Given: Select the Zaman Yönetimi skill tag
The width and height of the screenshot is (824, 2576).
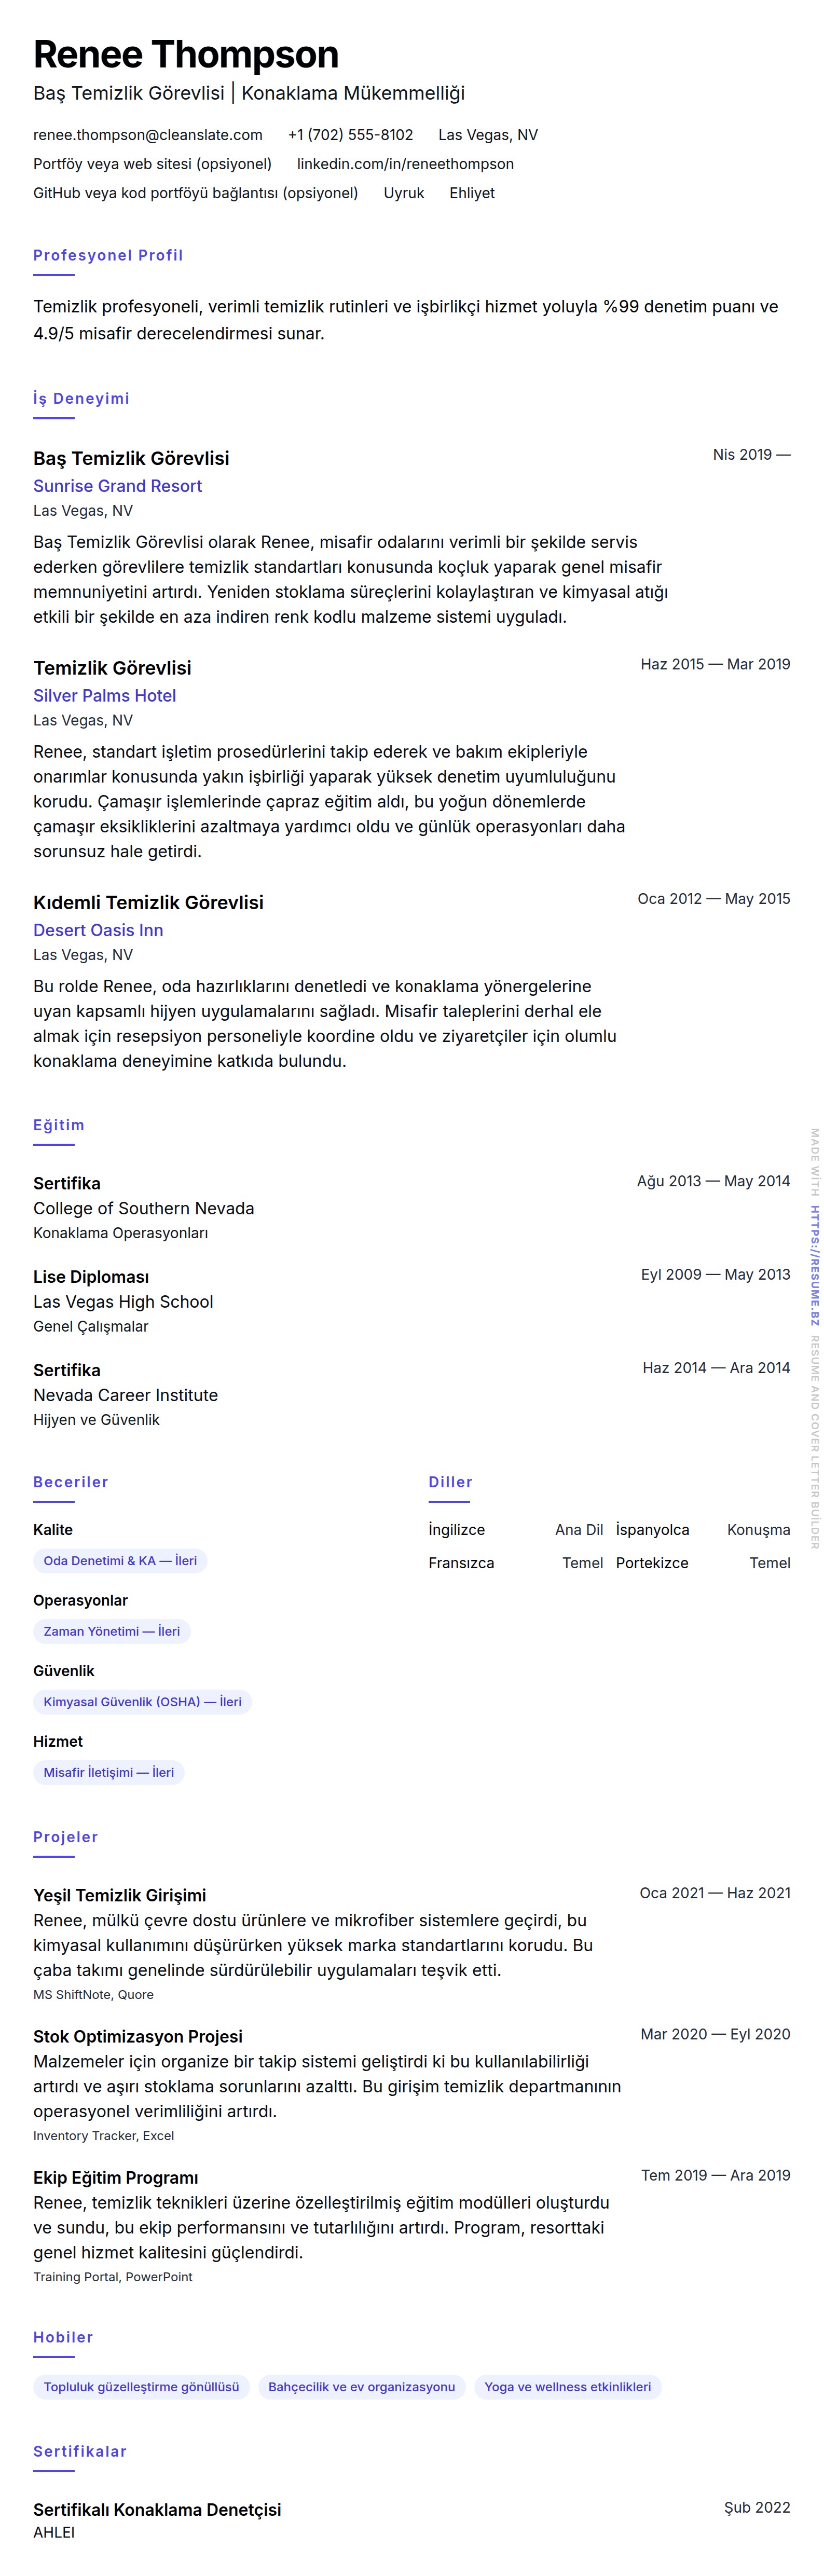Looking at the screenshot, I should point(111,1631).
